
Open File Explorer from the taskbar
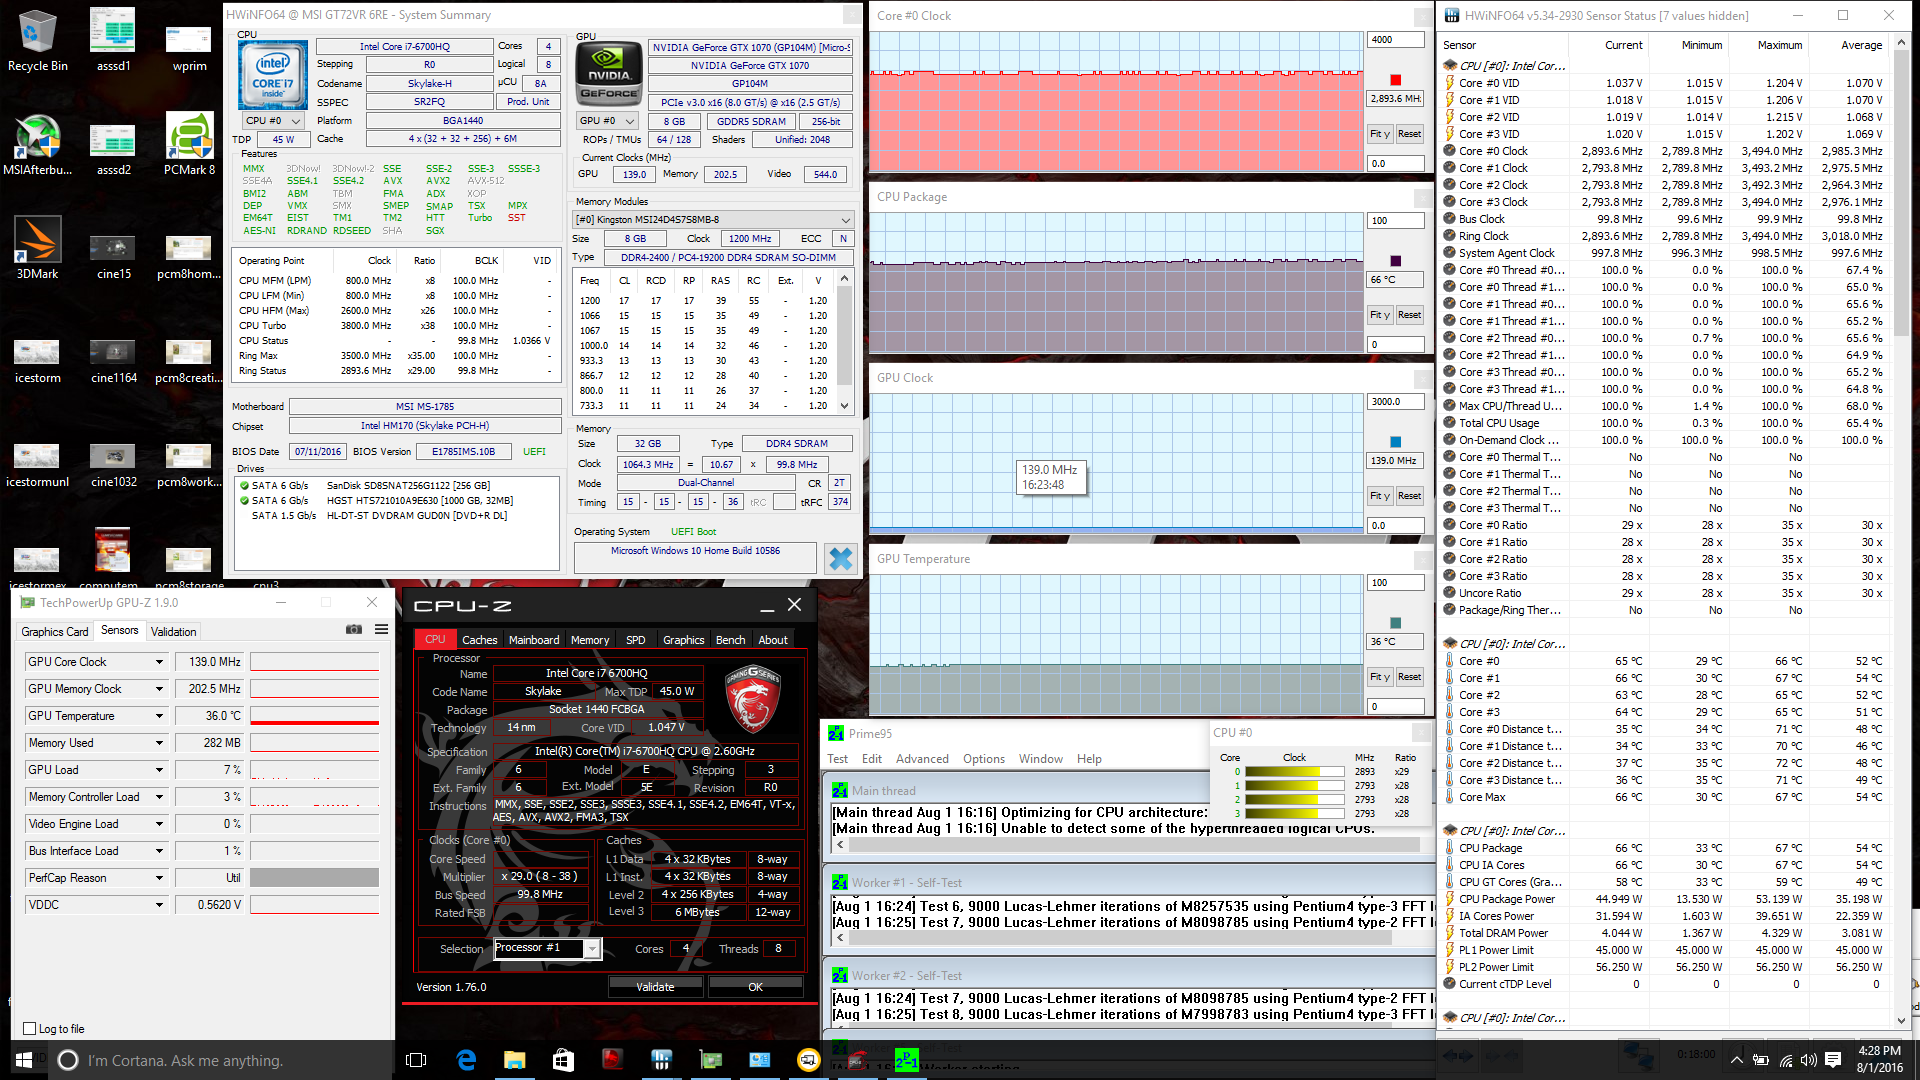[x=515, y=1060]
